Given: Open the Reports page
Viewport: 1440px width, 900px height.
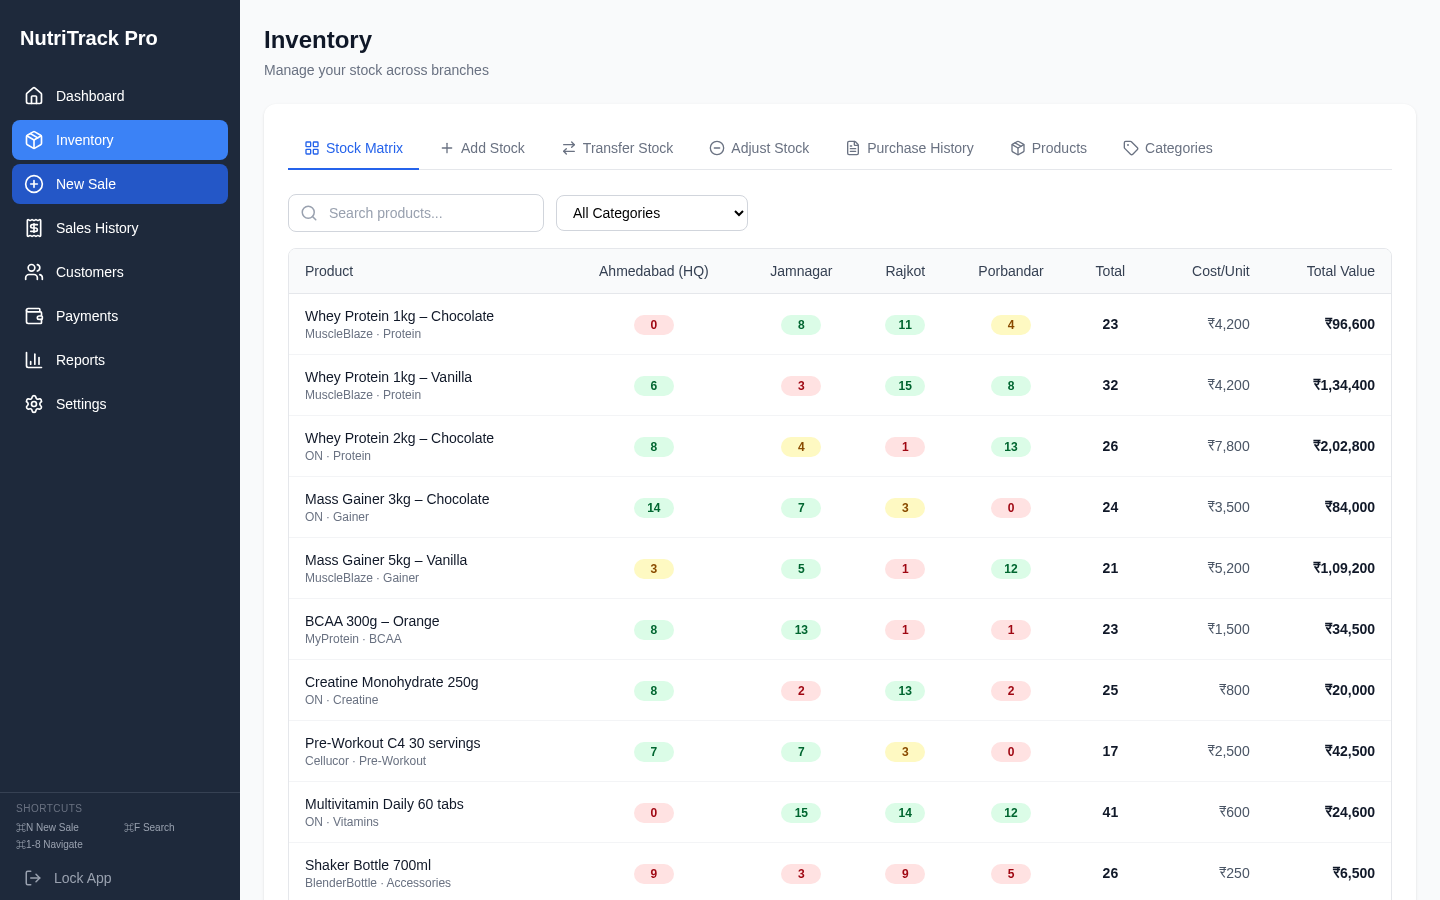Looking at the screenshot, I should (120, 360).
